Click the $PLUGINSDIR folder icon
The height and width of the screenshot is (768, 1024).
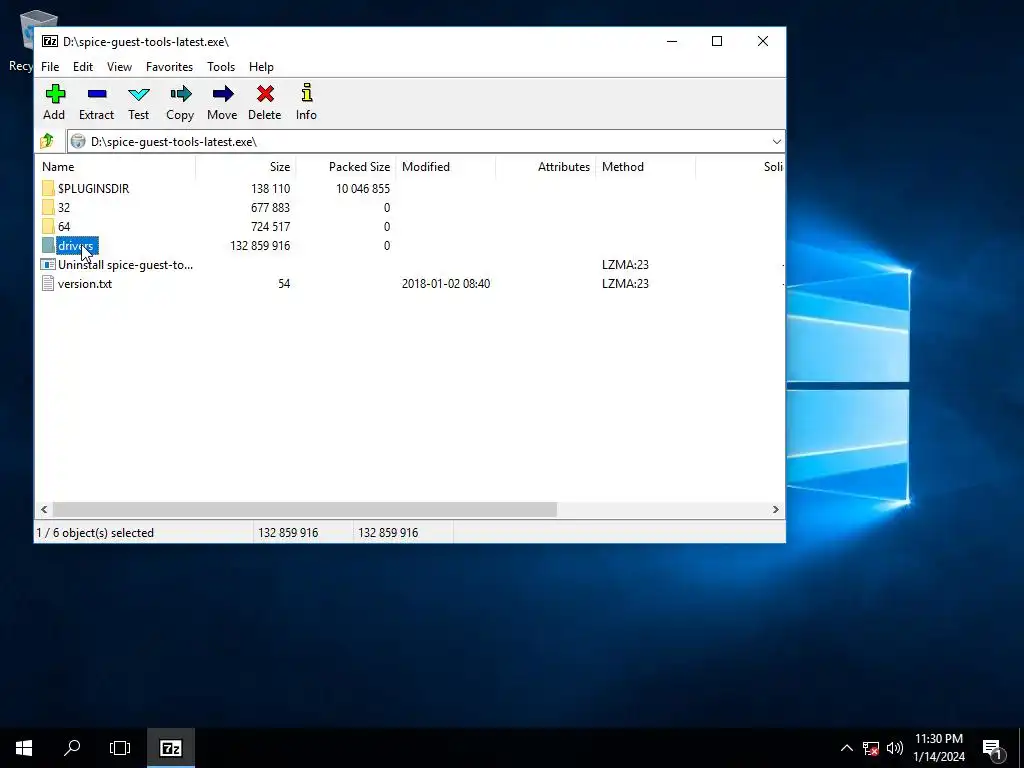point(48,189)
